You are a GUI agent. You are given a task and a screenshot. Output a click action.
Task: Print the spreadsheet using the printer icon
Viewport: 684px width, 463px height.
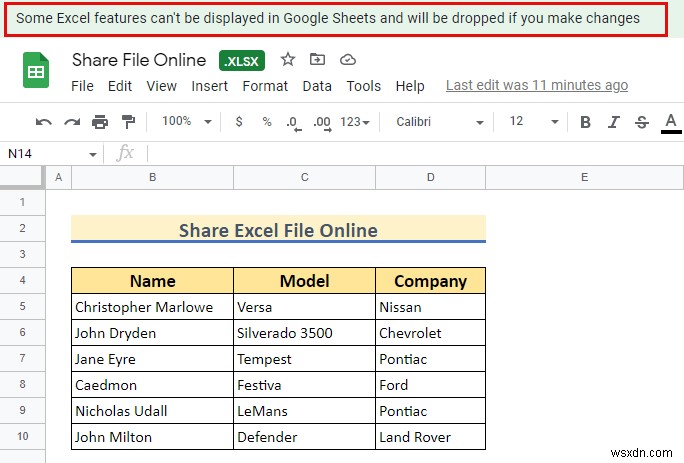coord(100,122)
